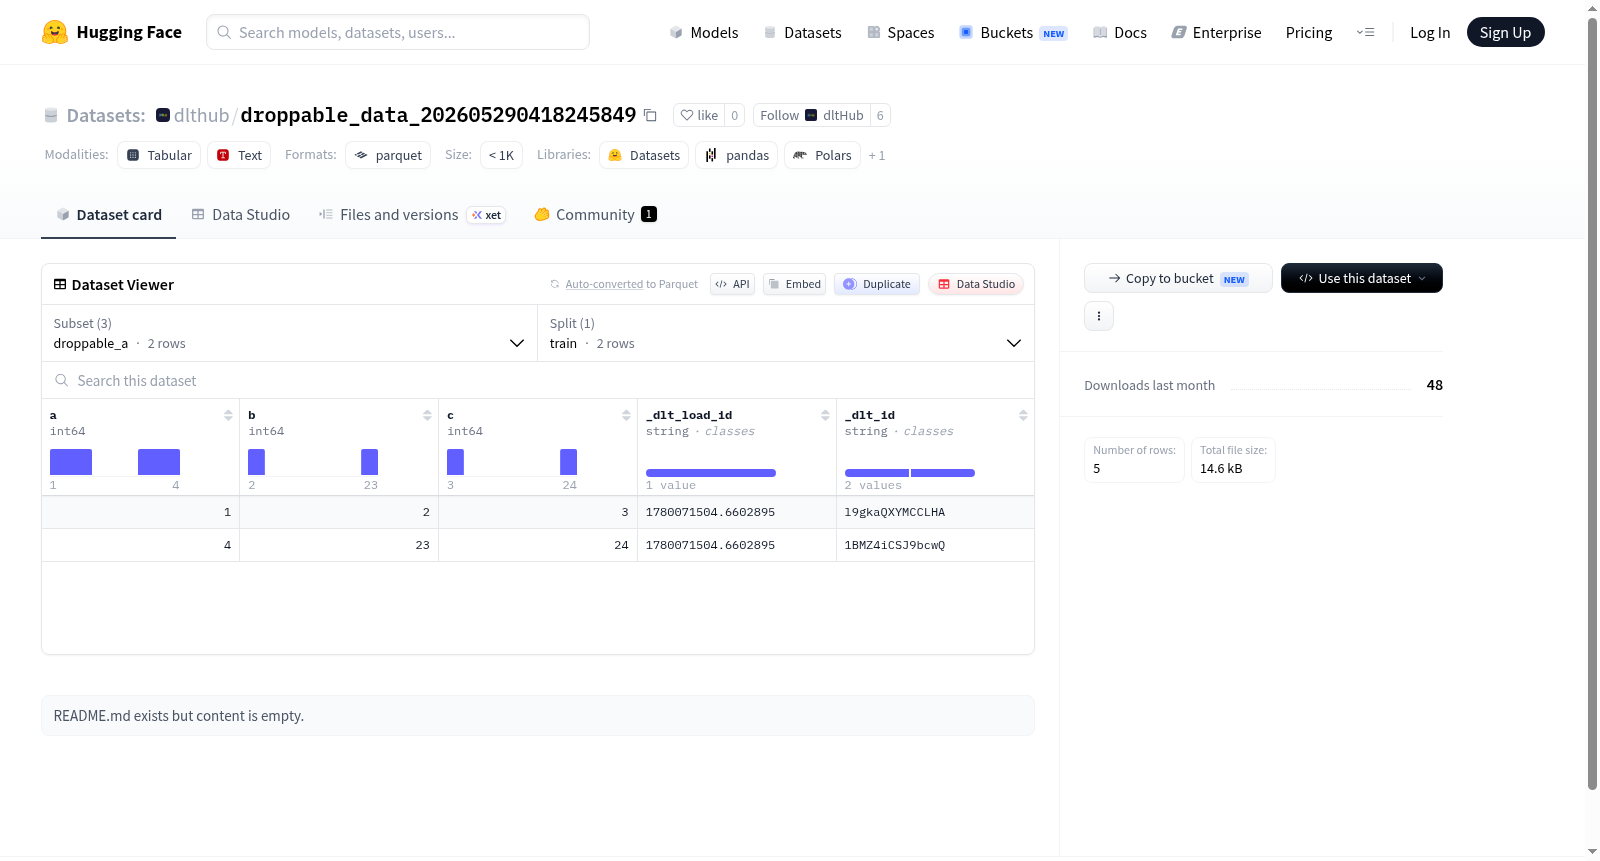Select the Text modality tag
This screenshot has width=1600, height=861.
(x=240, y=155)
